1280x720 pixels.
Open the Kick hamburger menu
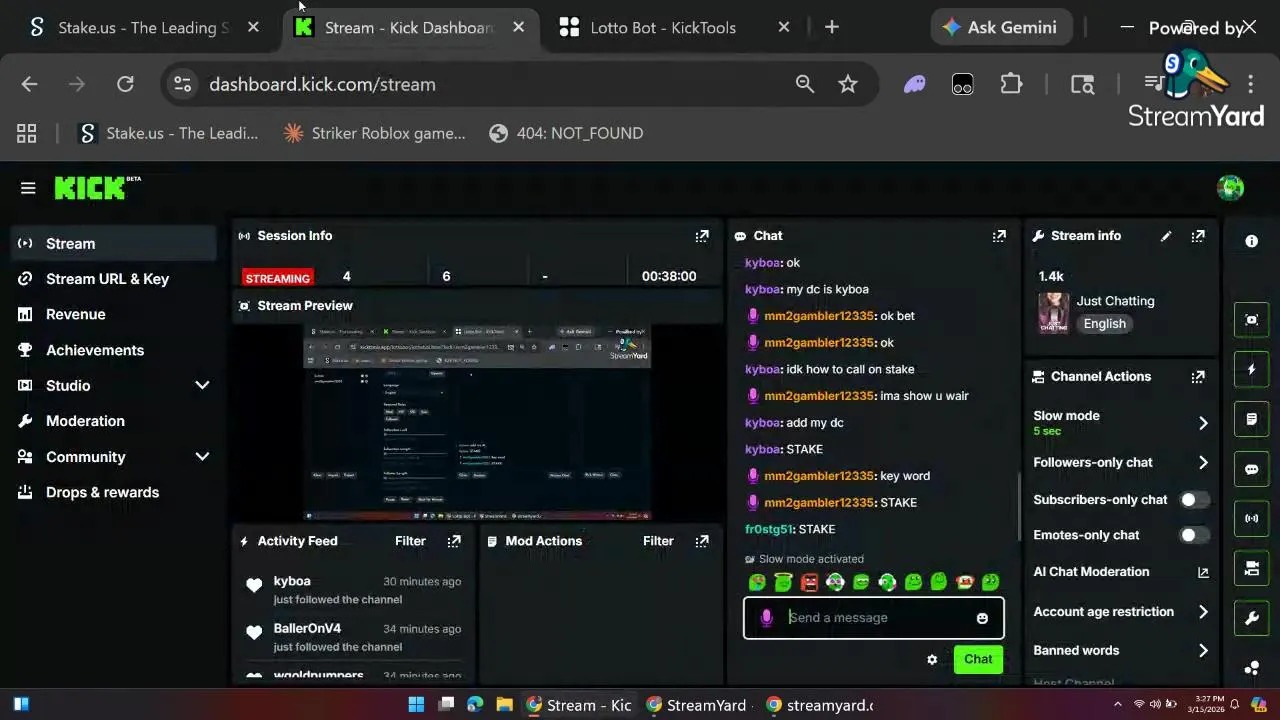(28, 188)
